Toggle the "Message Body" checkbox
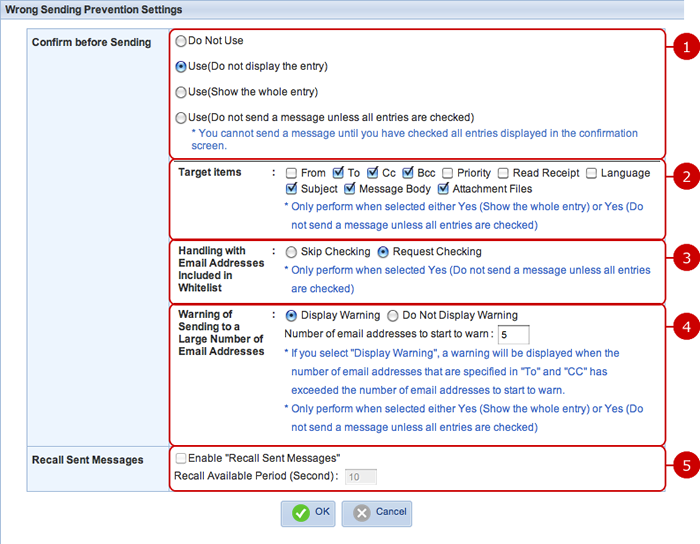This screenshot has height=544, width=700. (351, 189)
